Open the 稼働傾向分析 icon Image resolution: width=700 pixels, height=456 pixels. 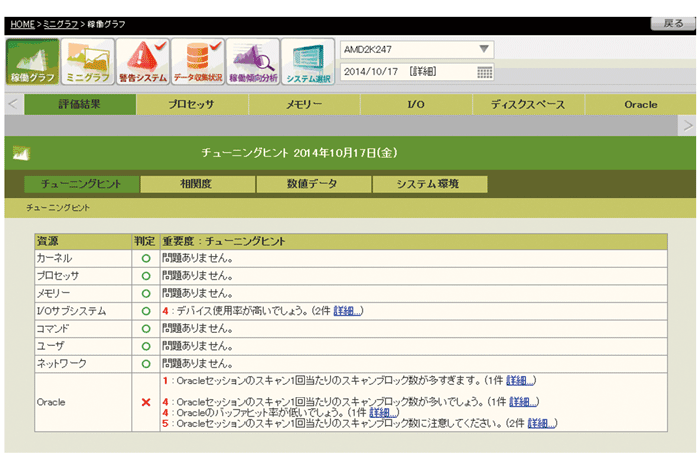[252, 63]
